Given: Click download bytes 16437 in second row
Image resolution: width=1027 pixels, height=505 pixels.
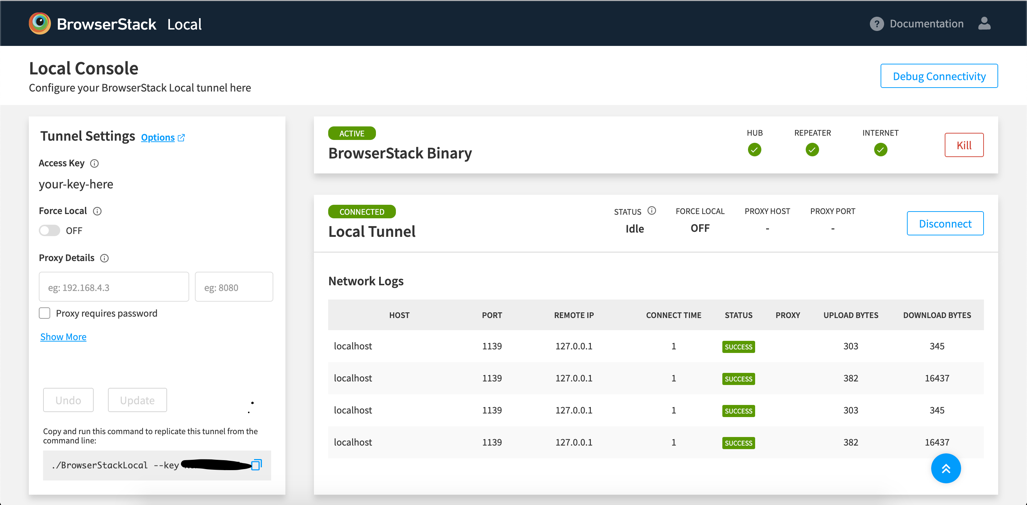Looking at the screenshot, I should click(x=937, y=378).
